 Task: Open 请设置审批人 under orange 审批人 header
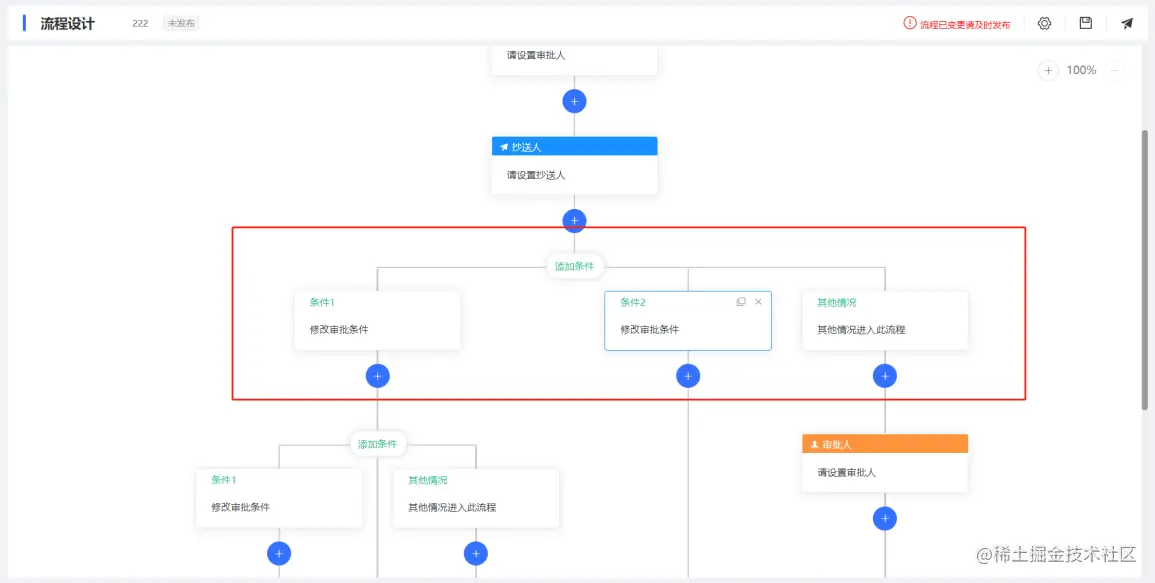[x=885, y=472]
